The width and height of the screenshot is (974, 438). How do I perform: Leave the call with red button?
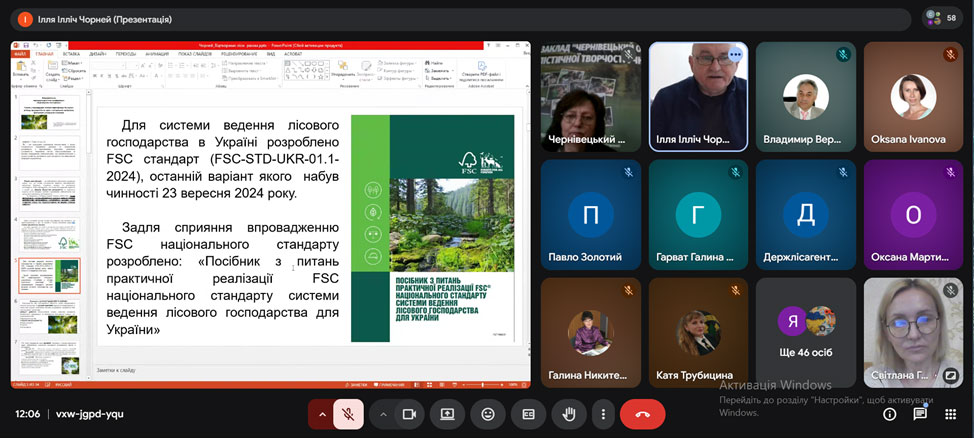click(x=642, y=413)
